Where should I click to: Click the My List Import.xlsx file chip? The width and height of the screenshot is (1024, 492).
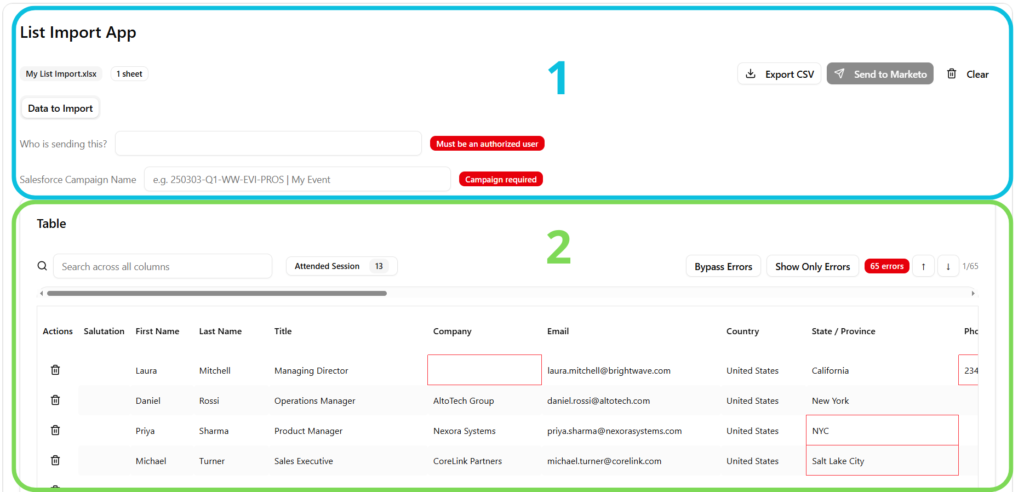coord(60,74)
